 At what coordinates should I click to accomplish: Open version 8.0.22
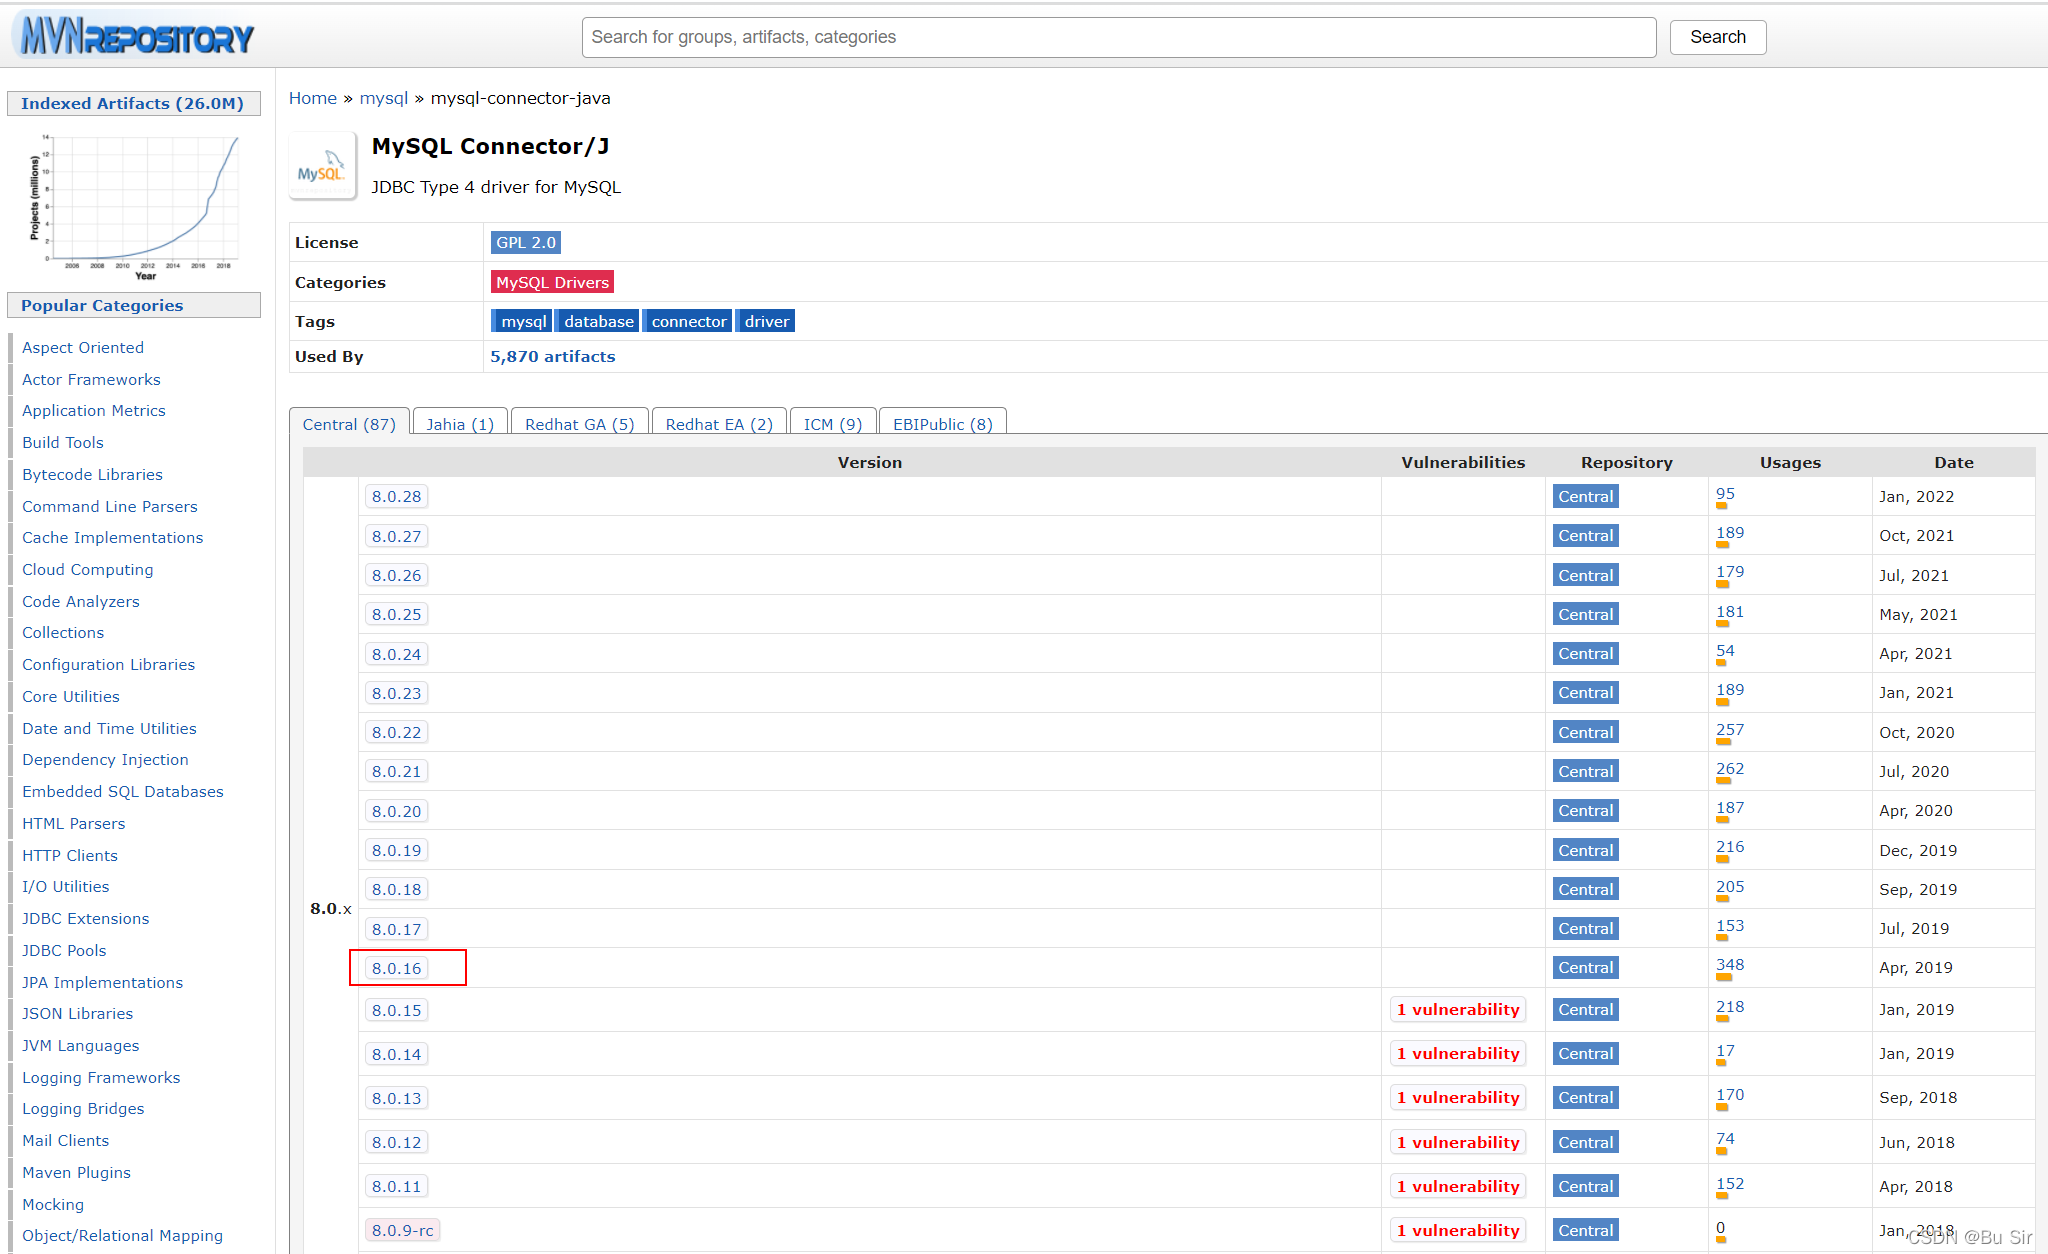(397, 732)
